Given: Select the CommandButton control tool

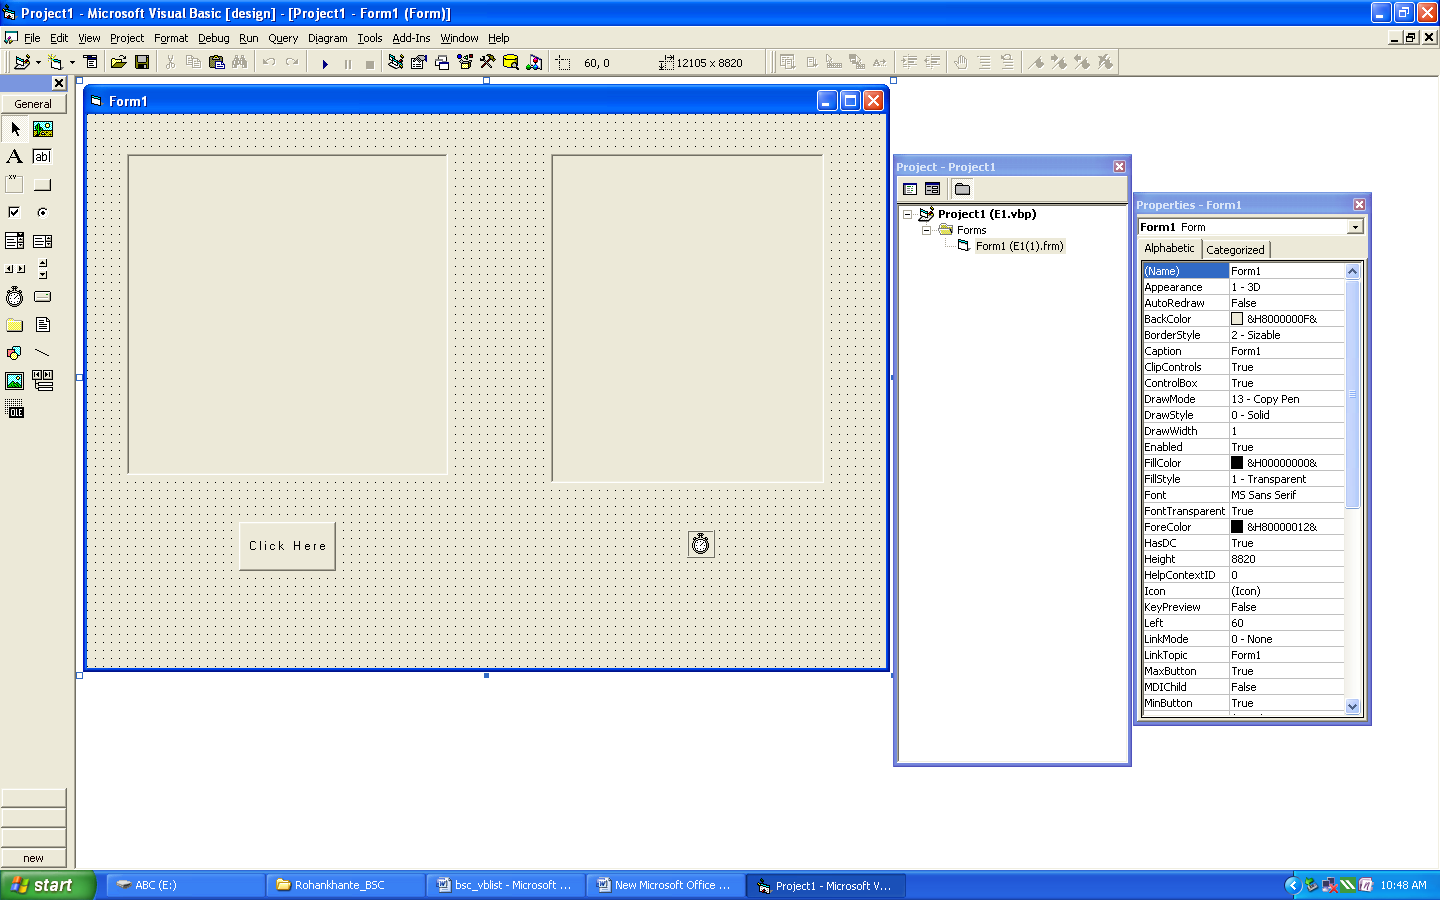Looking at the screenshot, I should 43,185.
